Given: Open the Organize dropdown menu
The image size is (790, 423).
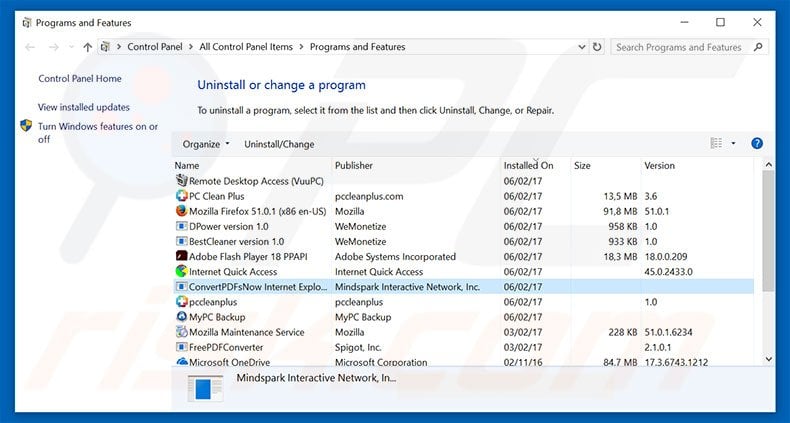Looking at the screenshot, I should click(x=206, y=144).
